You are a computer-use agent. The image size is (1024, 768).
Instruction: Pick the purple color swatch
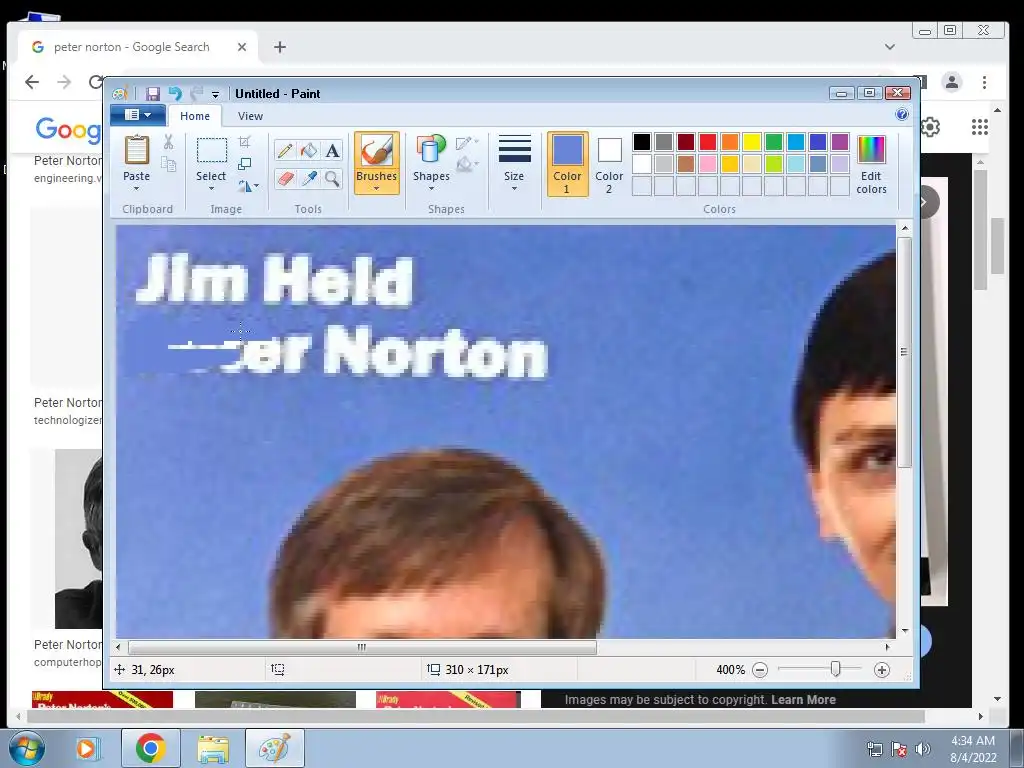coord(840,142)
